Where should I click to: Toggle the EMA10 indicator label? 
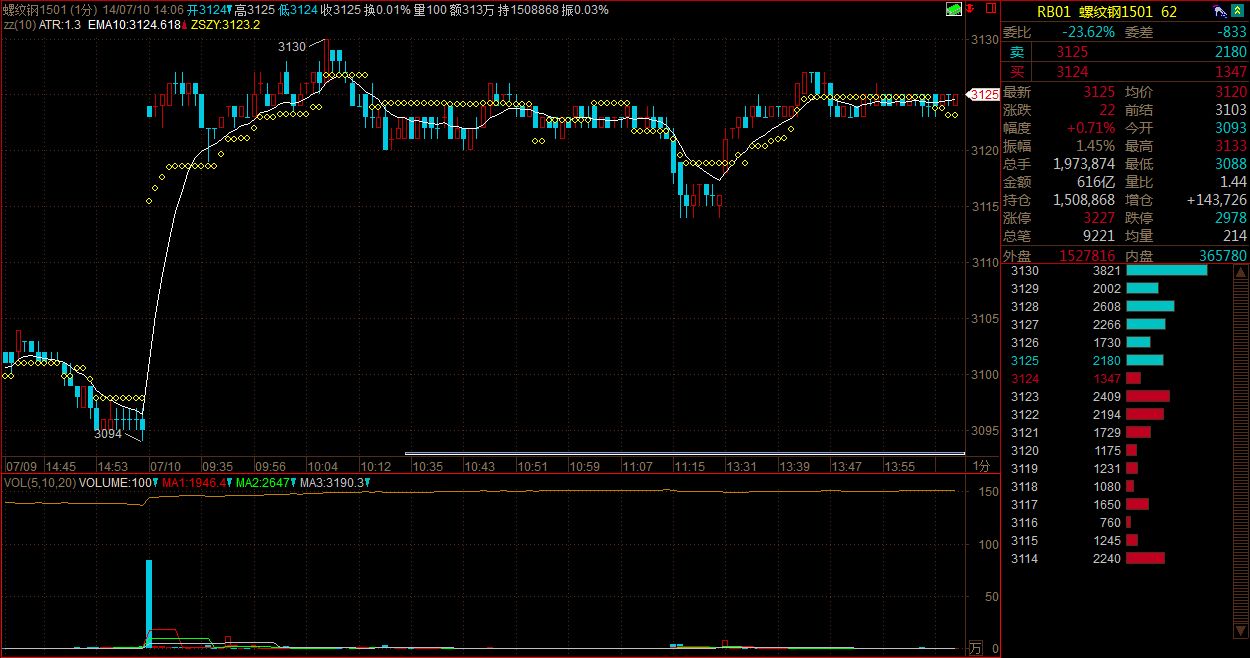coord(139,23)
